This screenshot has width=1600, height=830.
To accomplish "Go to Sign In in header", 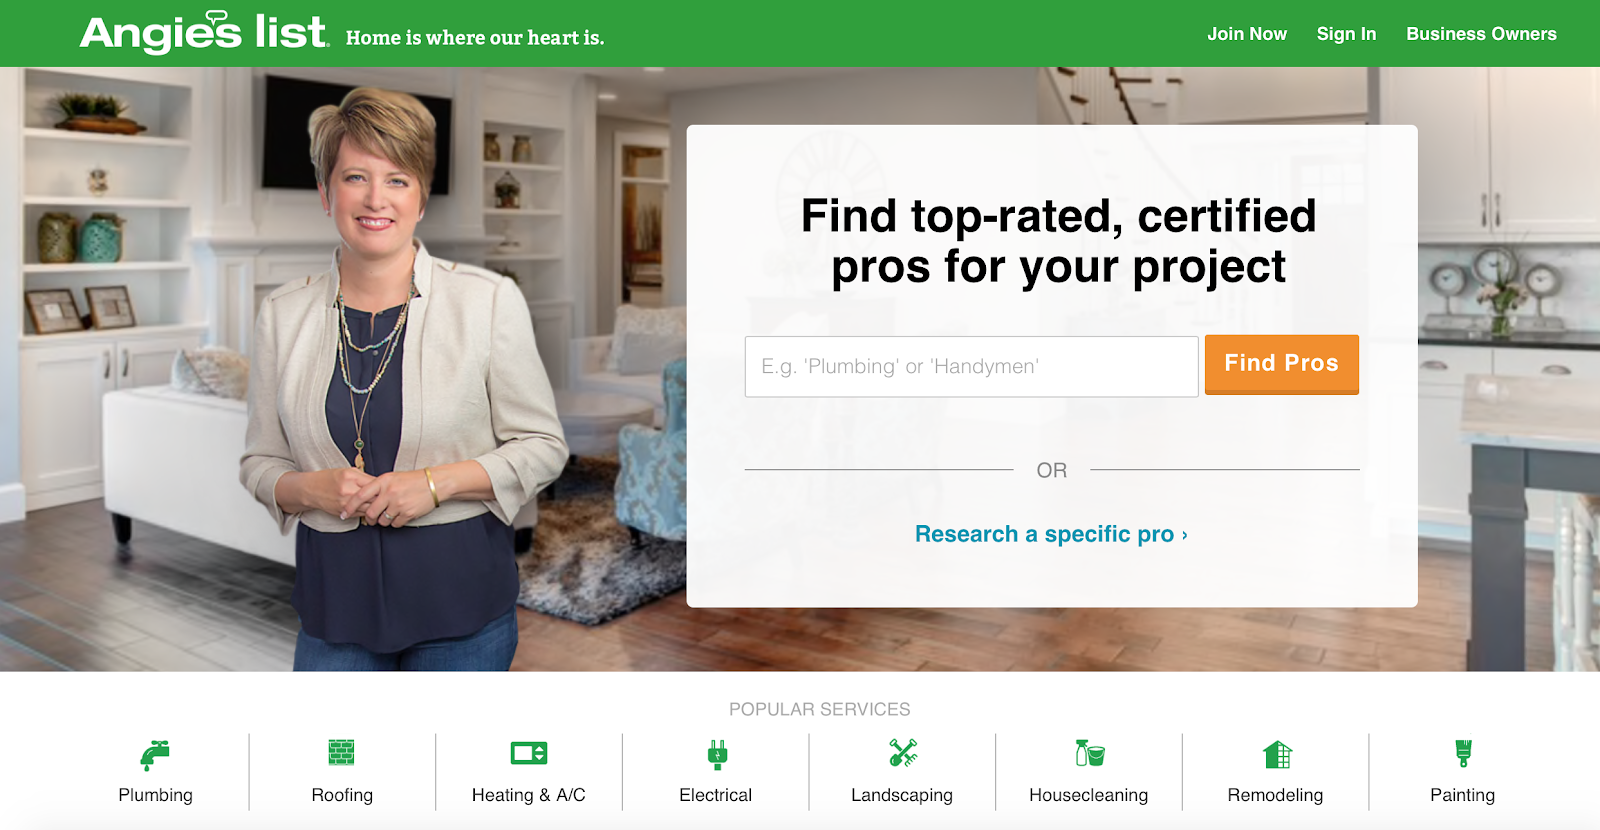I will 1346,34.
